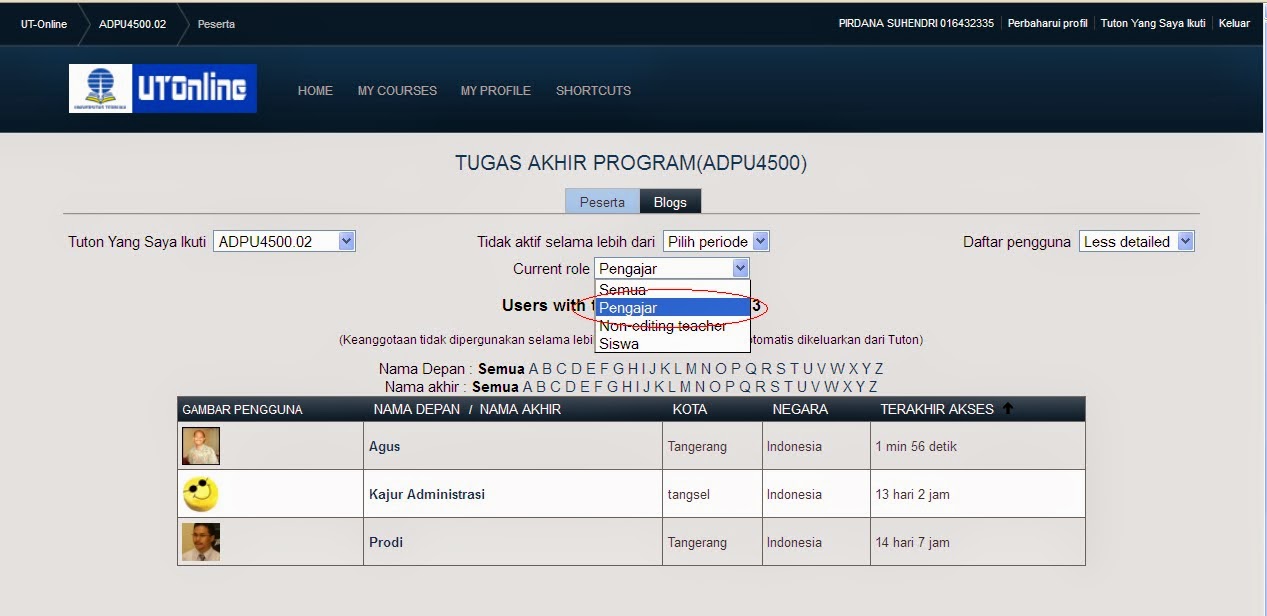Open Prodi user profile picture
The image size is (1267, 616).
pyautogui.click(x=201, y=542)
